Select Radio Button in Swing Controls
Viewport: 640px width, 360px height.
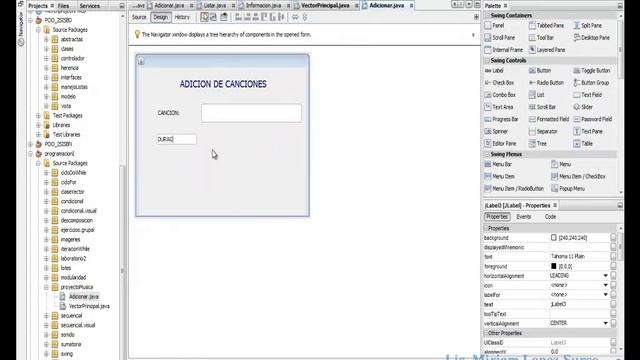[x=546, y=83]
